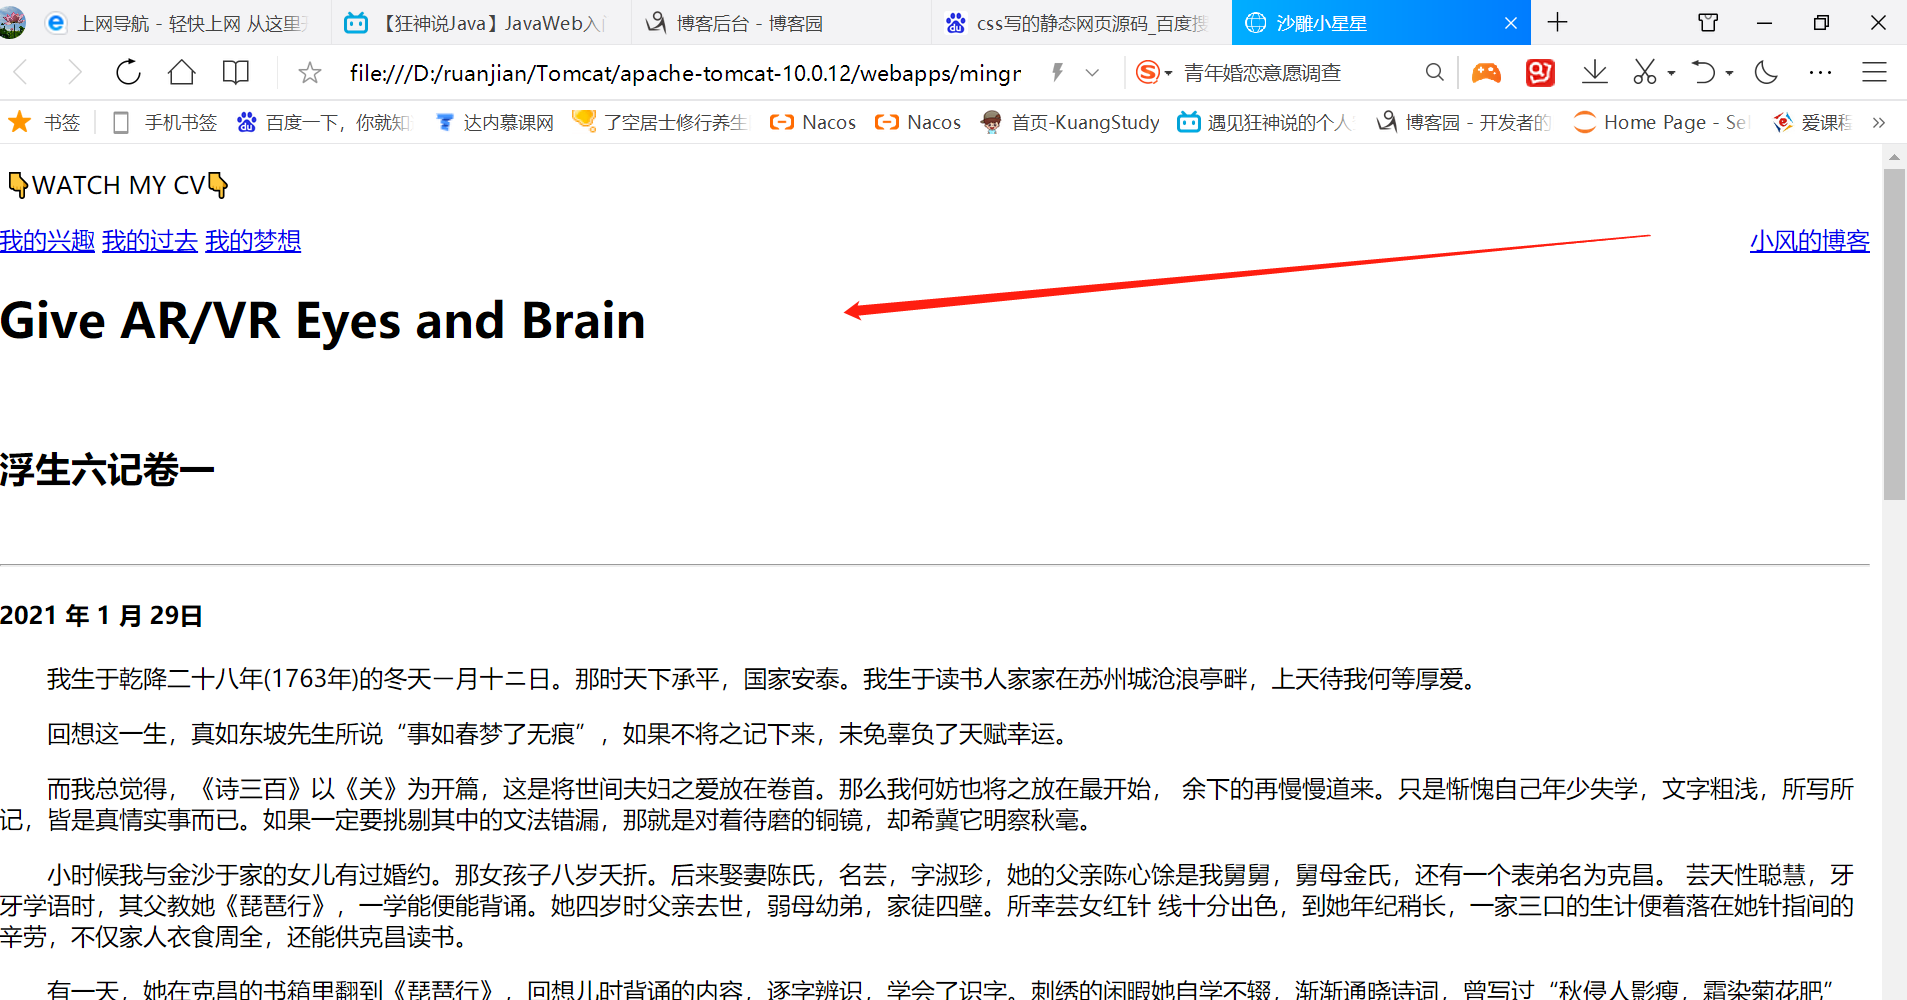Switch to the css写的静态网页源码 tab
The image size is (1907, 1000).
pos(1080,23)
